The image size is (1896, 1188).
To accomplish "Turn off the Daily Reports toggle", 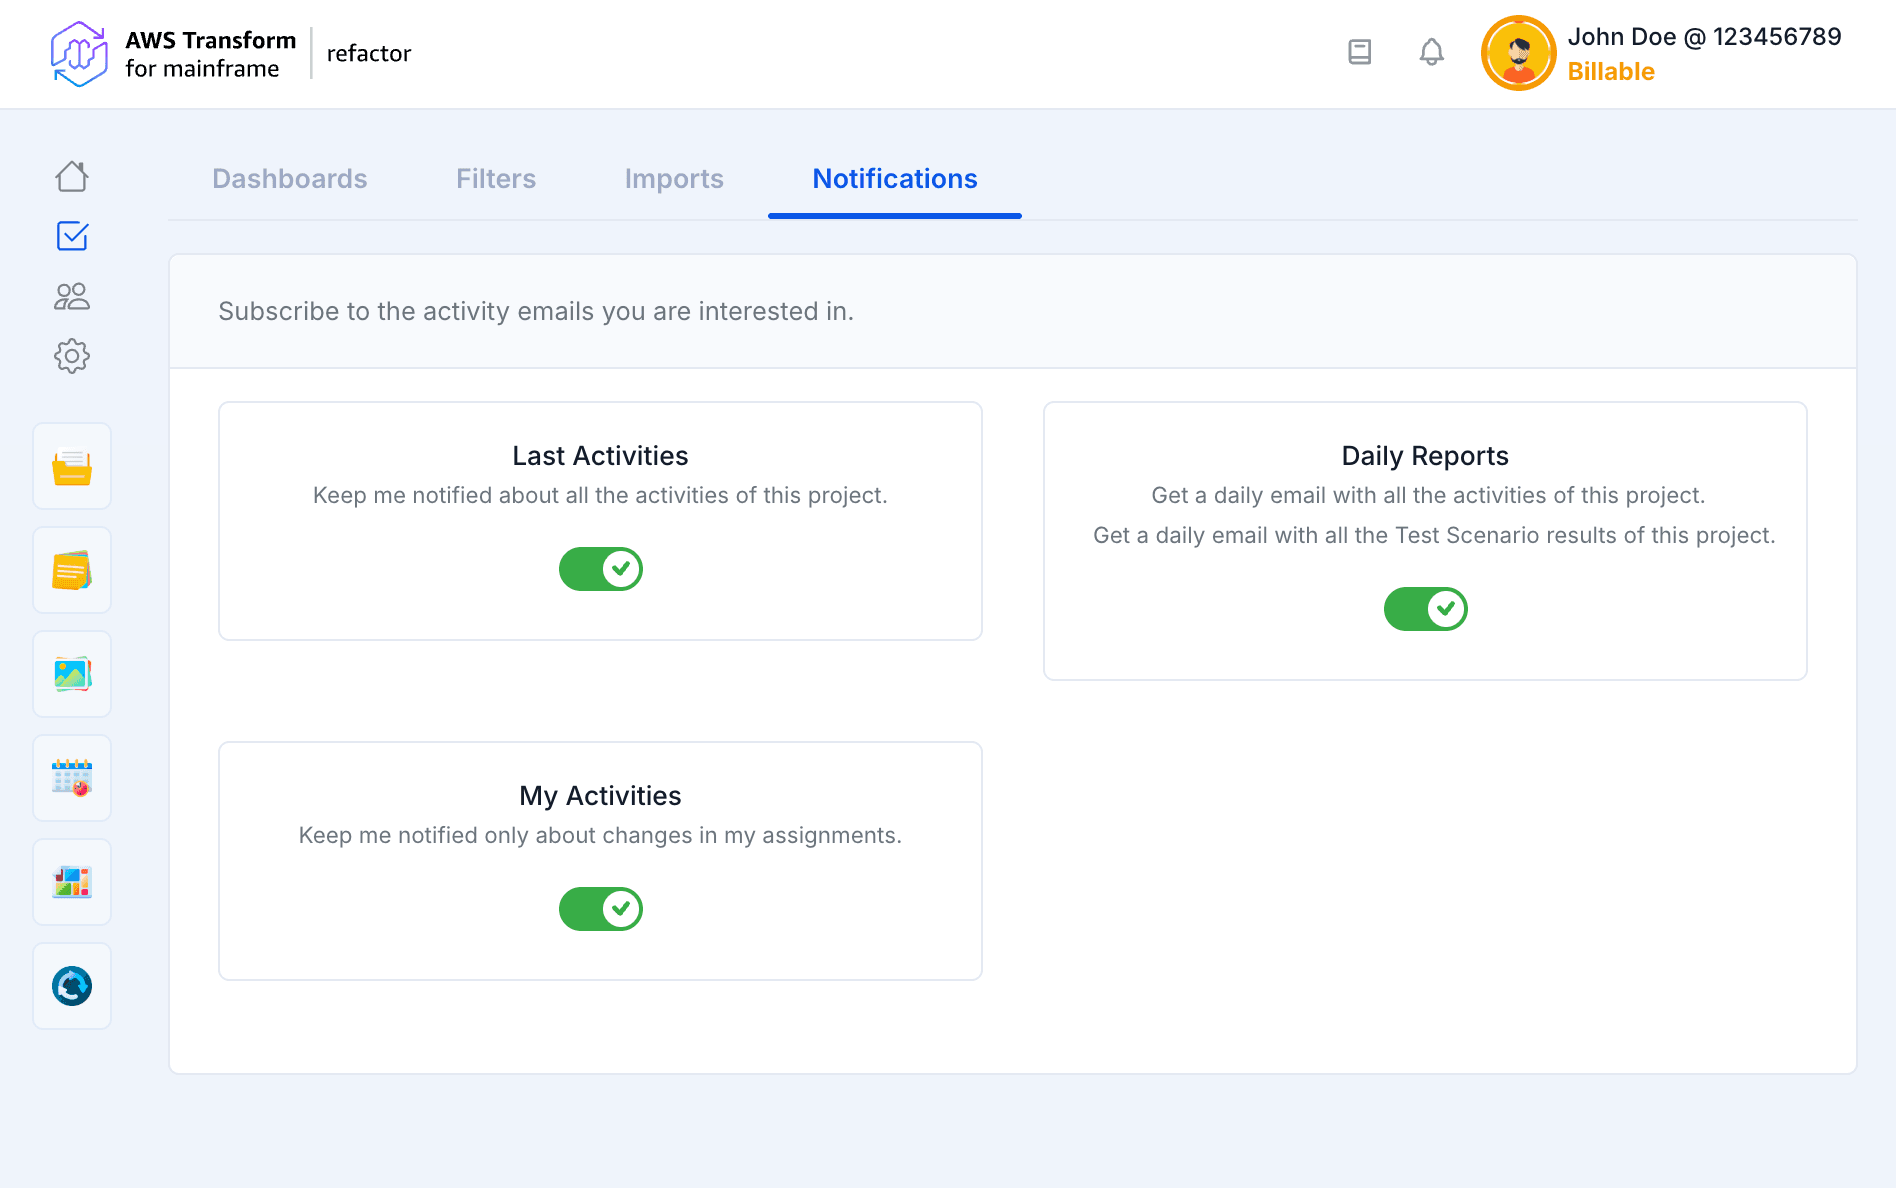I will 1425,609.
